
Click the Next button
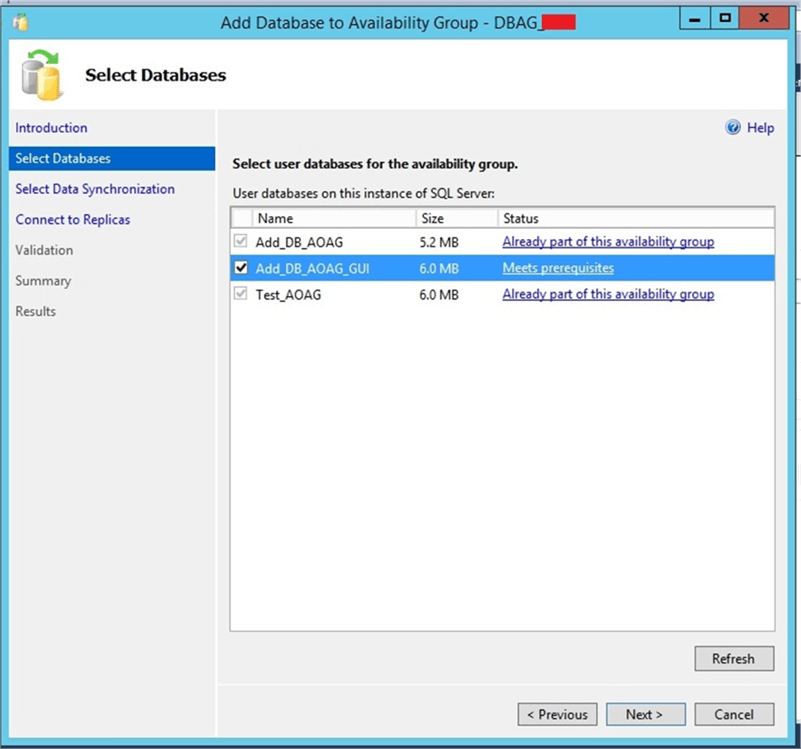(x=645, y=714)
